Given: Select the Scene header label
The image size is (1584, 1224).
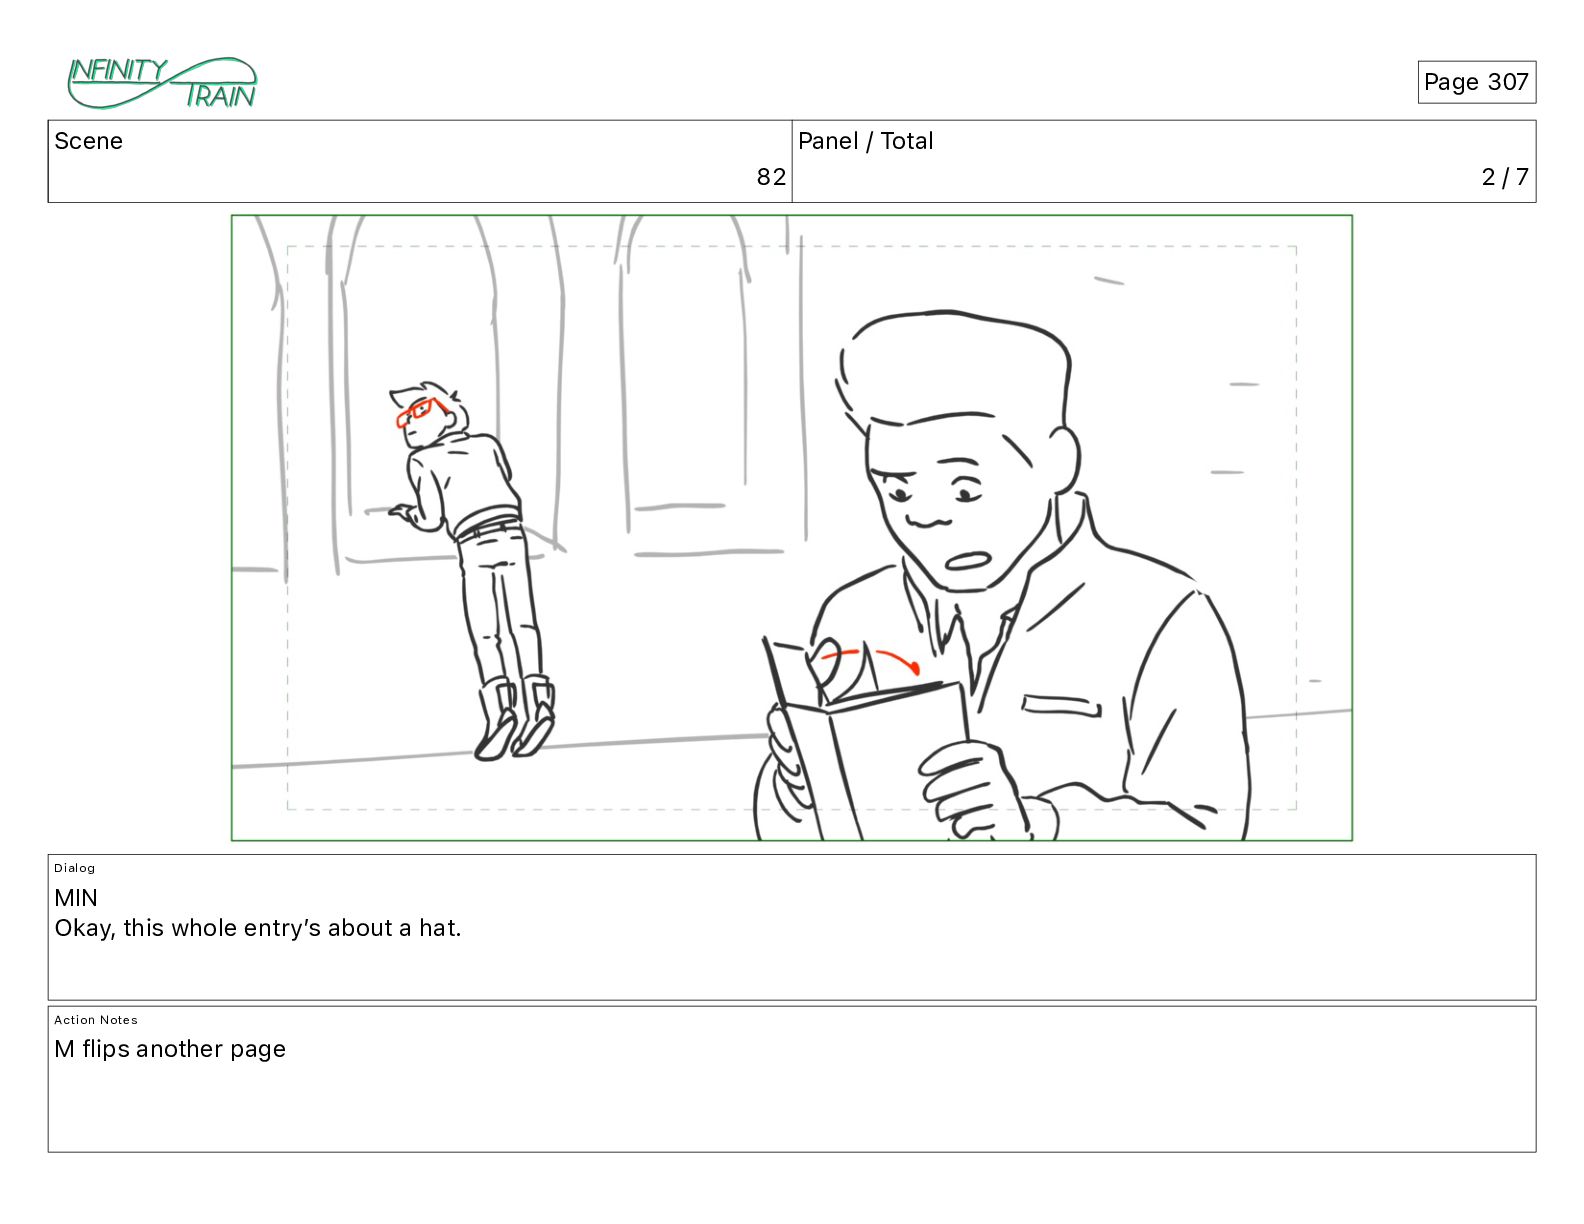Looking at the screenshot, I should (89, 141).
